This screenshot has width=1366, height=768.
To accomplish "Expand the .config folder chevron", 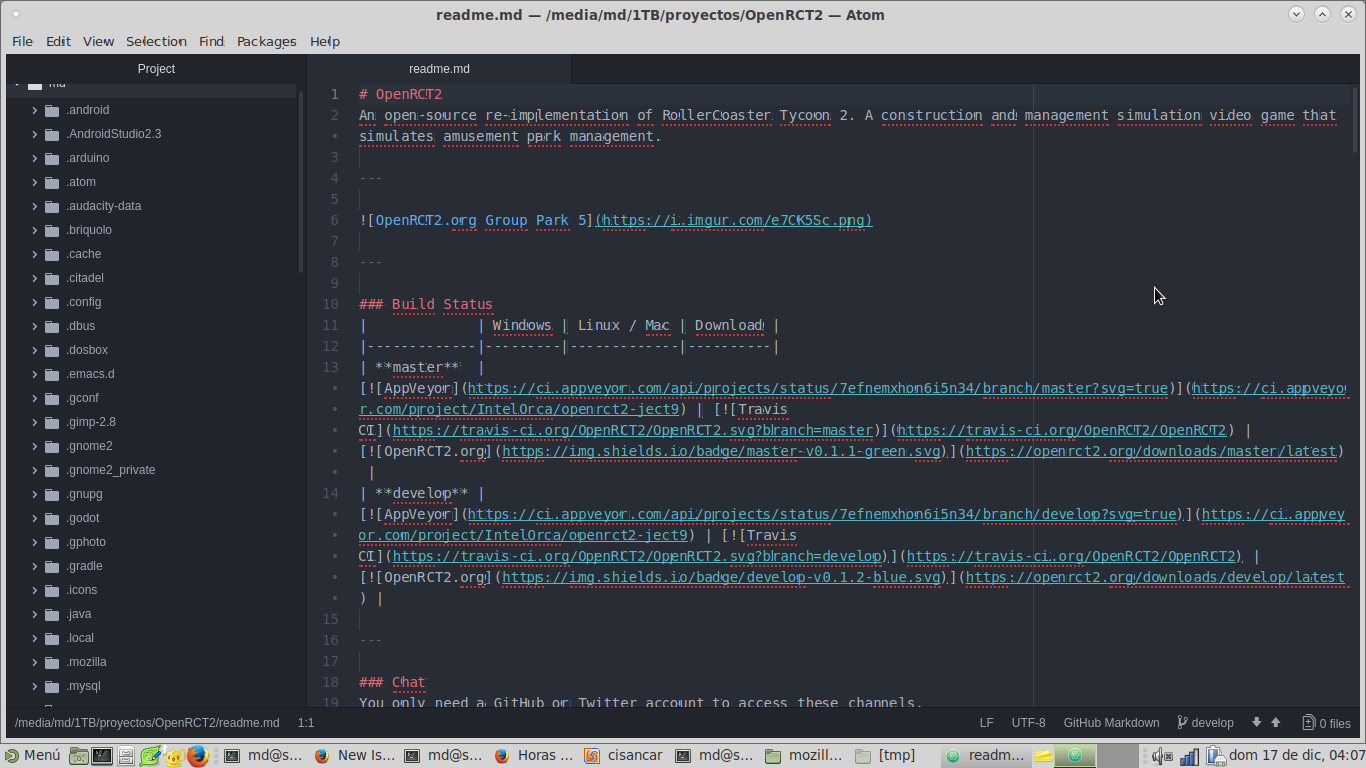I will pos(35,302).
